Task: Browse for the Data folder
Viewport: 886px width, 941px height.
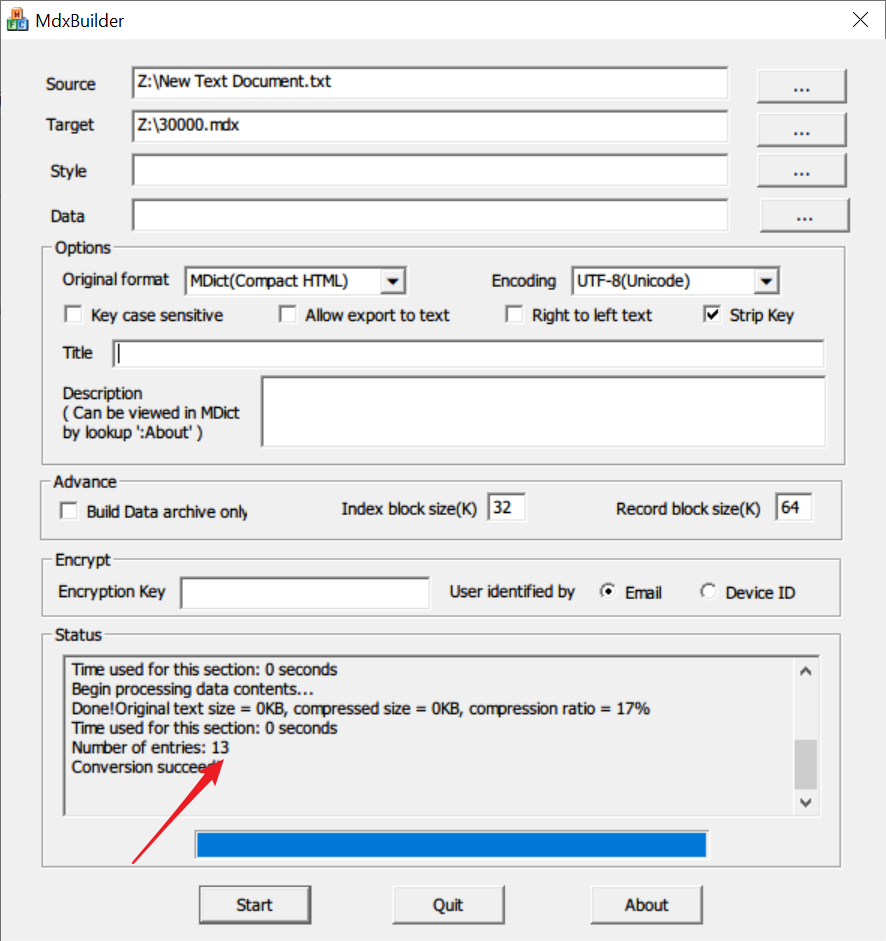Action: click(804, 215)
